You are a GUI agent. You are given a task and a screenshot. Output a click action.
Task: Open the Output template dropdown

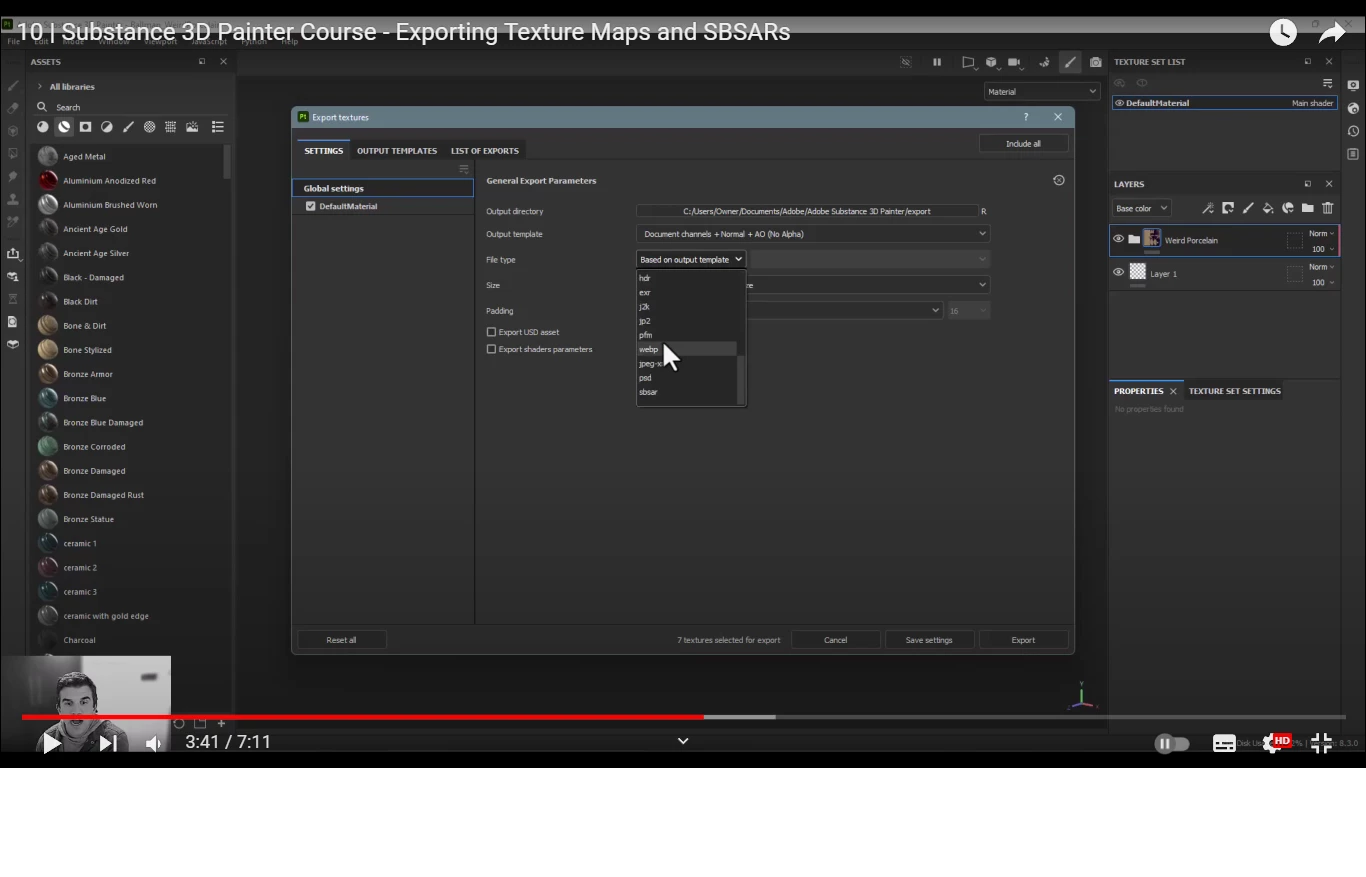tap(813, 234)
